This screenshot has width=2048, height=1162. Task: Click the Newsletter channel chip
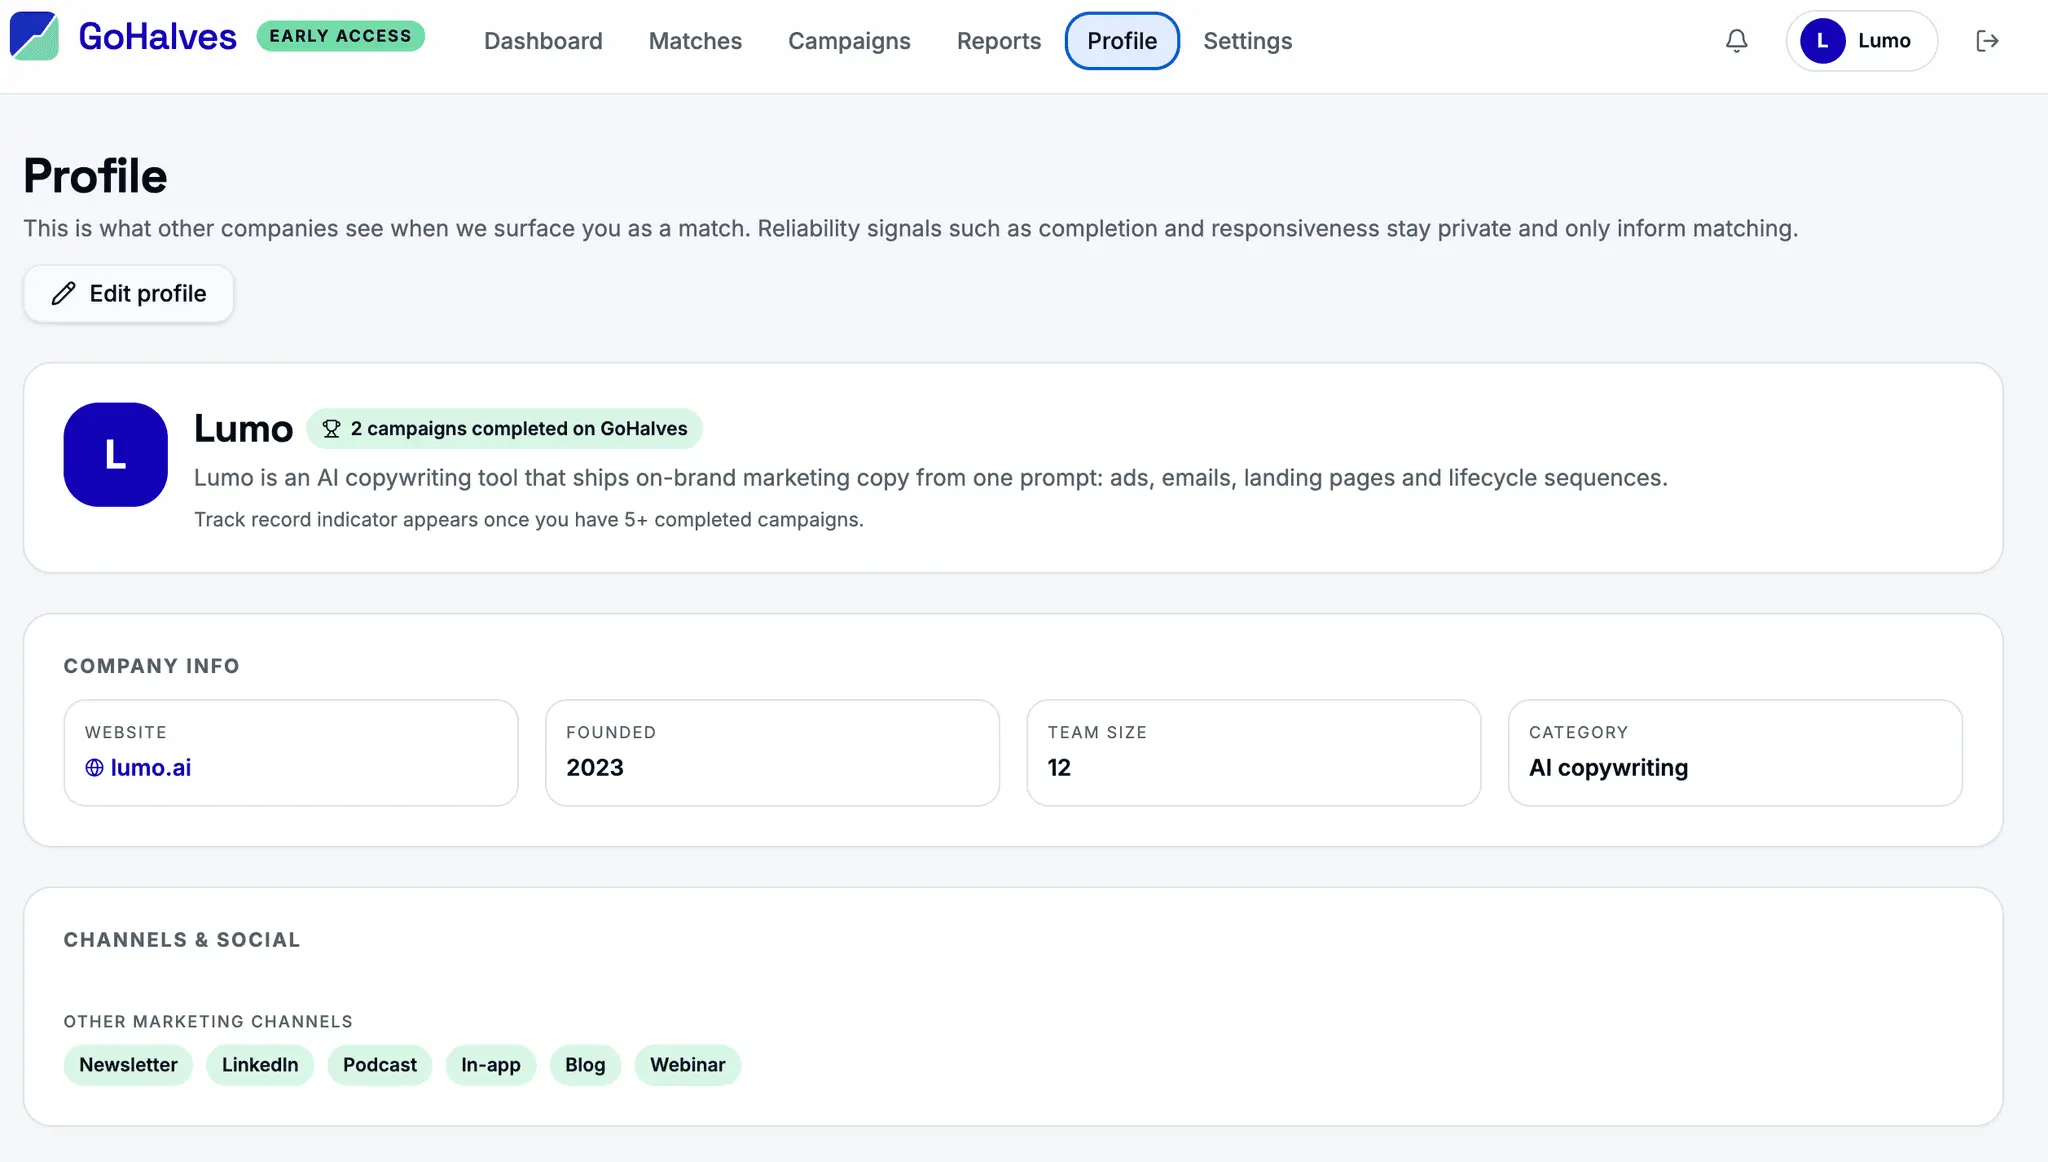[x=129, y=1065]
